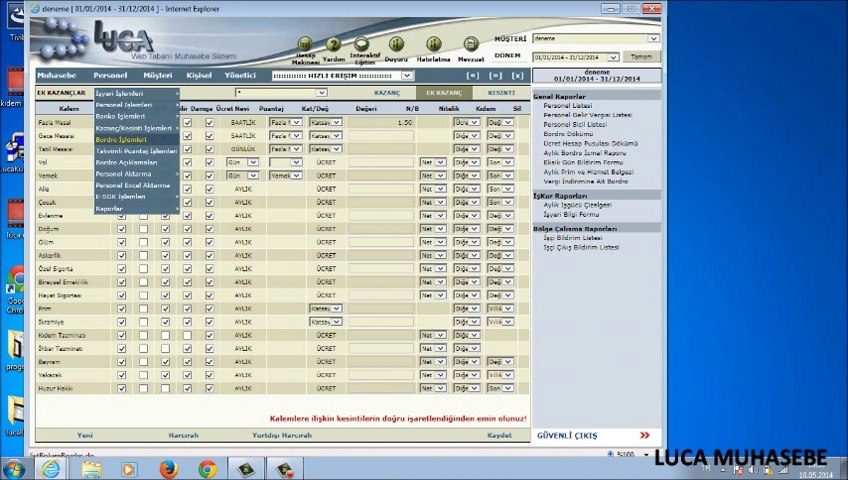Click the Duyuru announcements icon
The width and height of the screenshot is (848, 480).
coord(396,45)
